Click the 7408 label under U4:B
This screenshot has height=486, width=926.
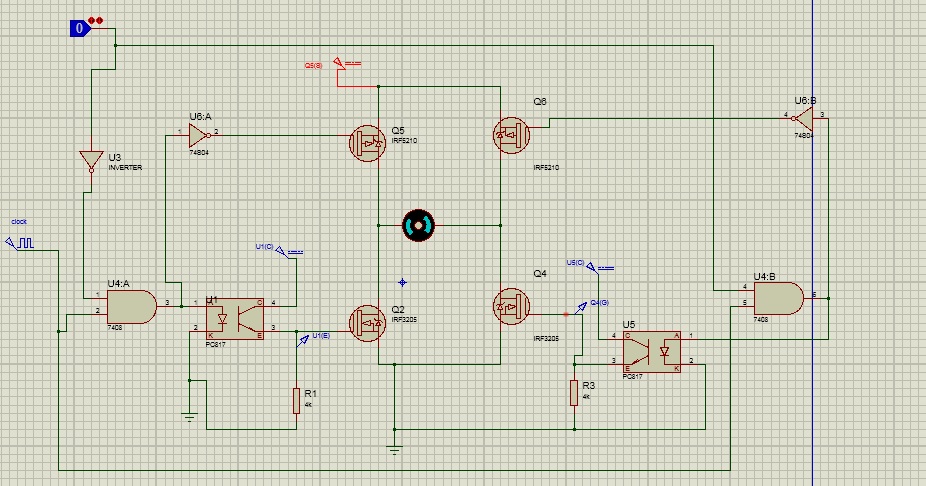pyautogui.click(x=761, y=319)
